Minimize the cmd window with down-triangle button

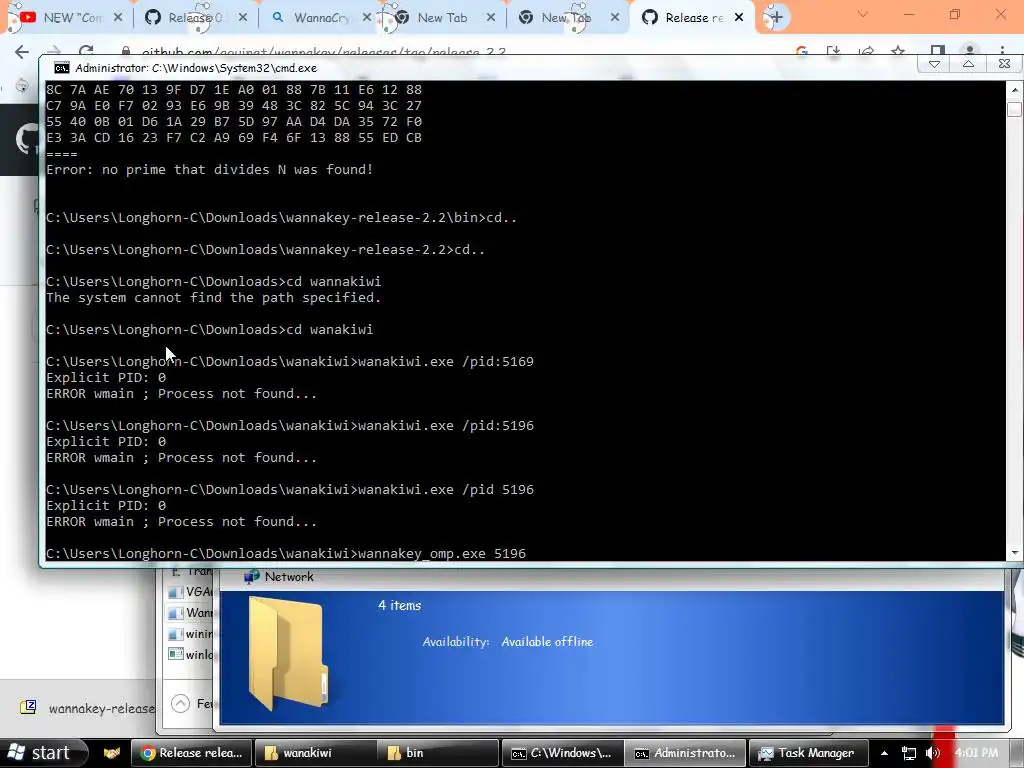[x=935, y=63]
